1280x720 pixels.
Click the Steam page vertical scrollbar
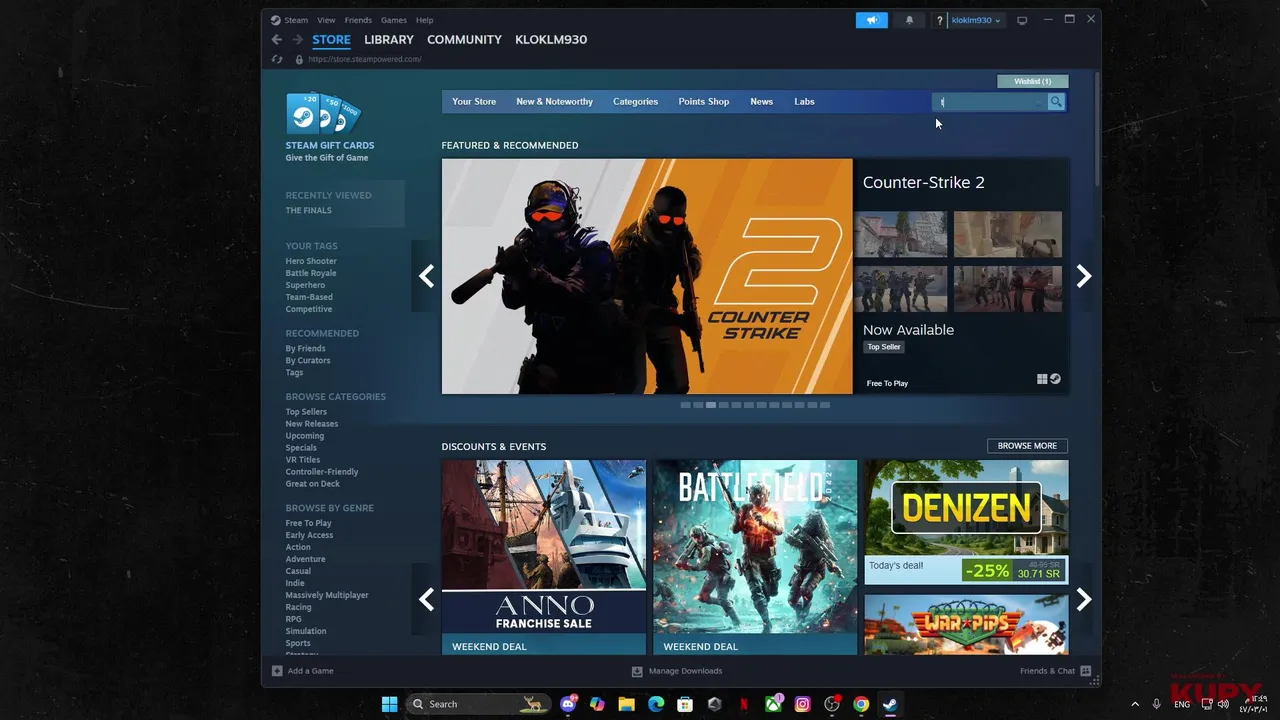click(x=1097, y=128)
